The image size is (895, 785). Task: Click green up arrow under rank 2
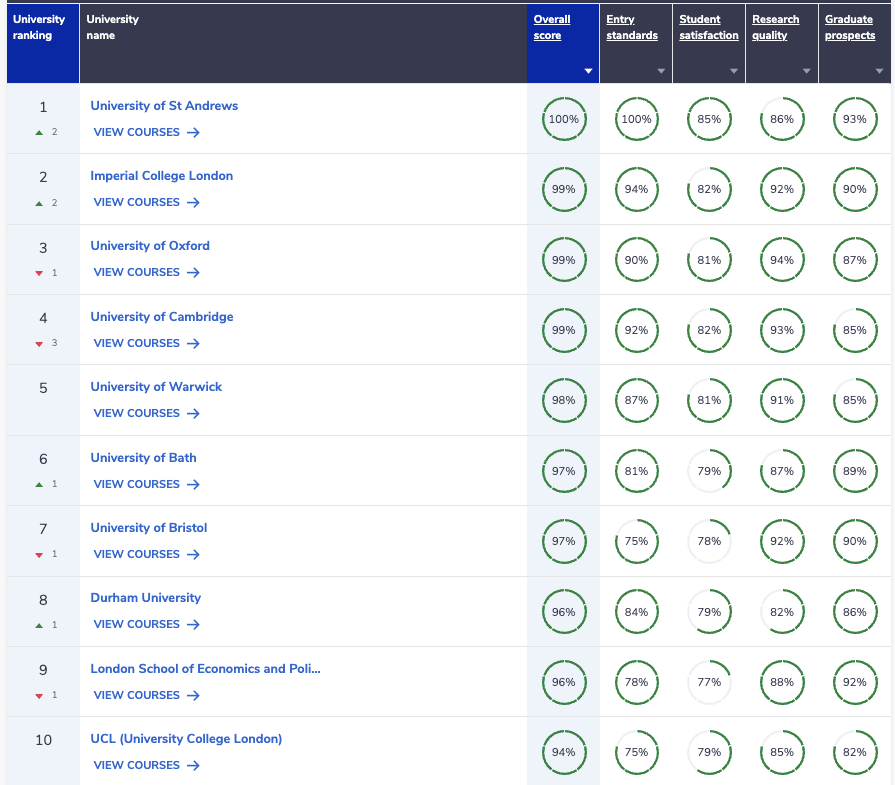(x=39, y=203)
